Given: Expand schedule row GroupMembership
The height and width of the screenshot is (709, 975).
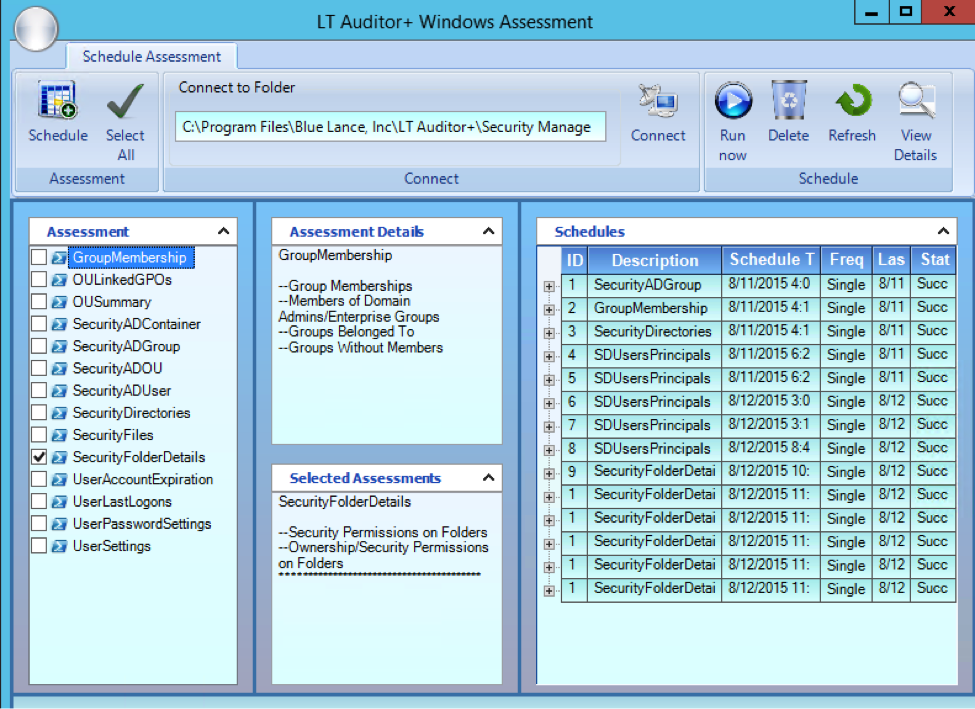Looking at the screenshot, I should pyautogui.click(x=549, y=310).
